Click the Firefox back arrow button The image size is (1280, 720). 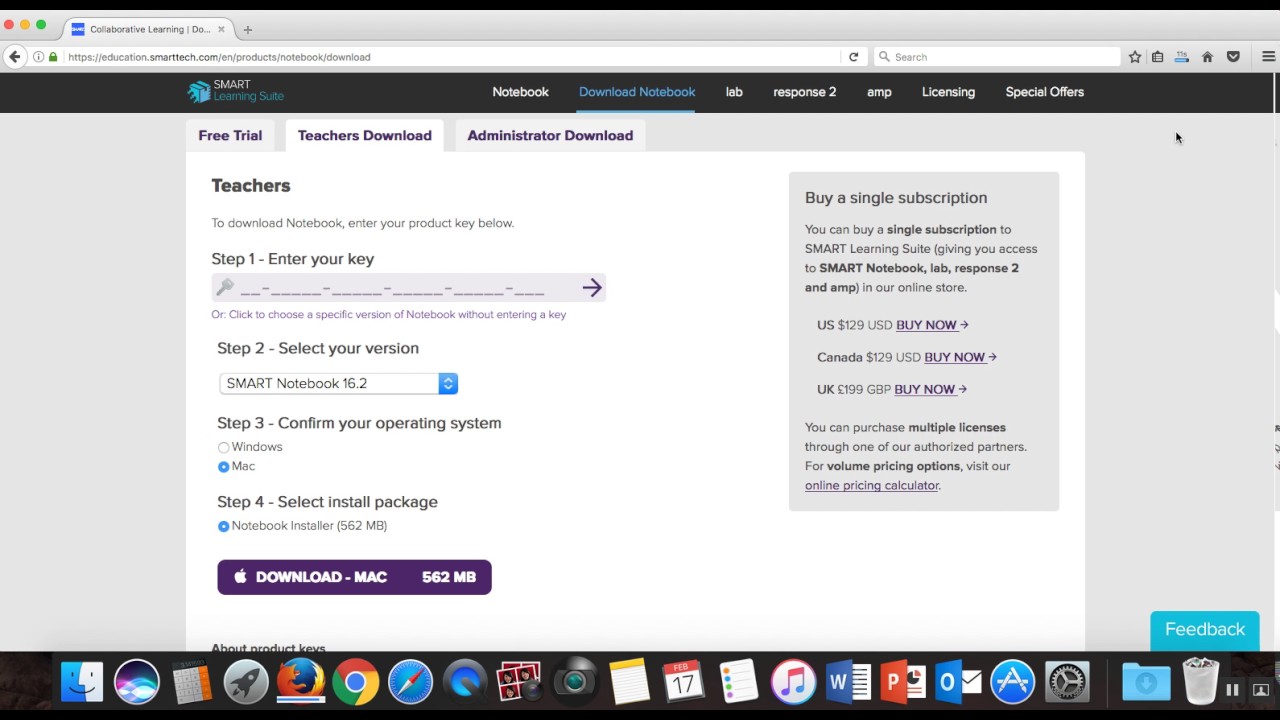point(14,57)
